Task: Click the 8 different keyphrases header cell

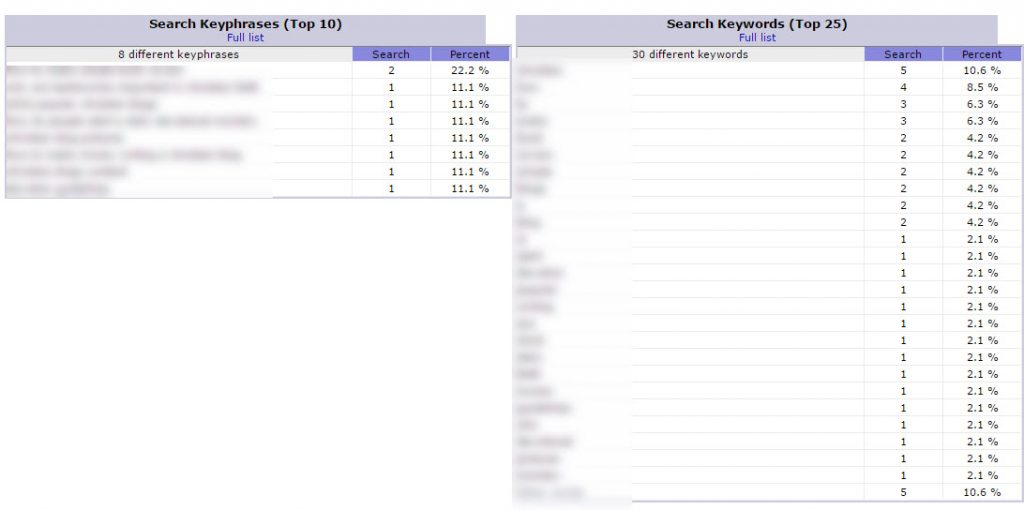Action: 178,55
